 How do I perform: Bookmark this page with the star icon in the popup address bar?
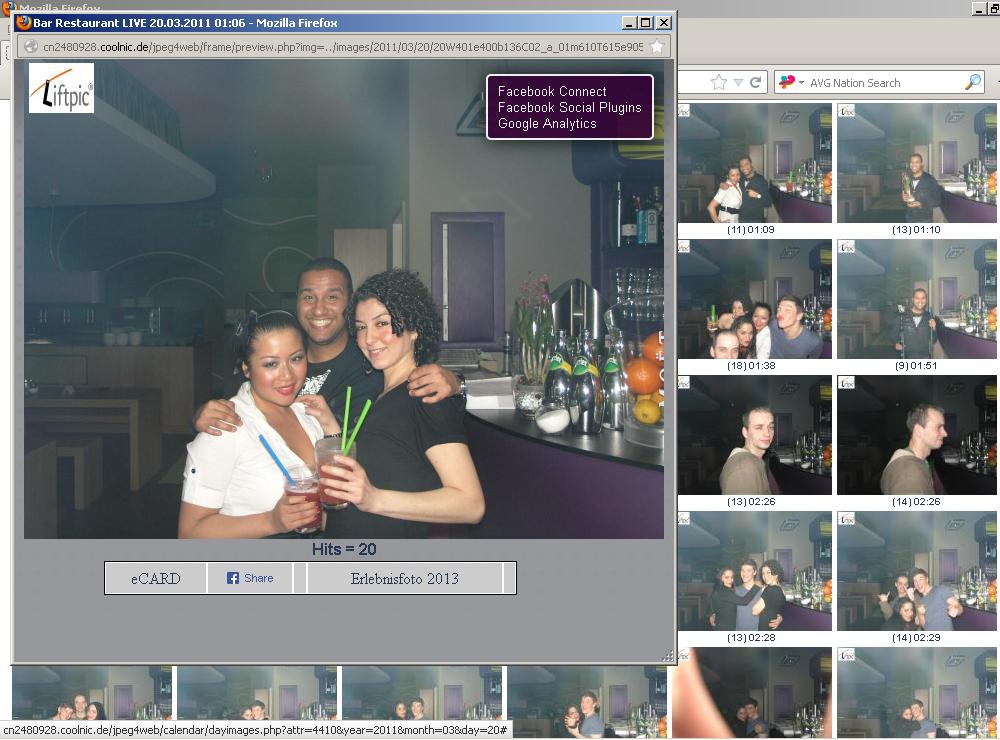coord(657,46)
